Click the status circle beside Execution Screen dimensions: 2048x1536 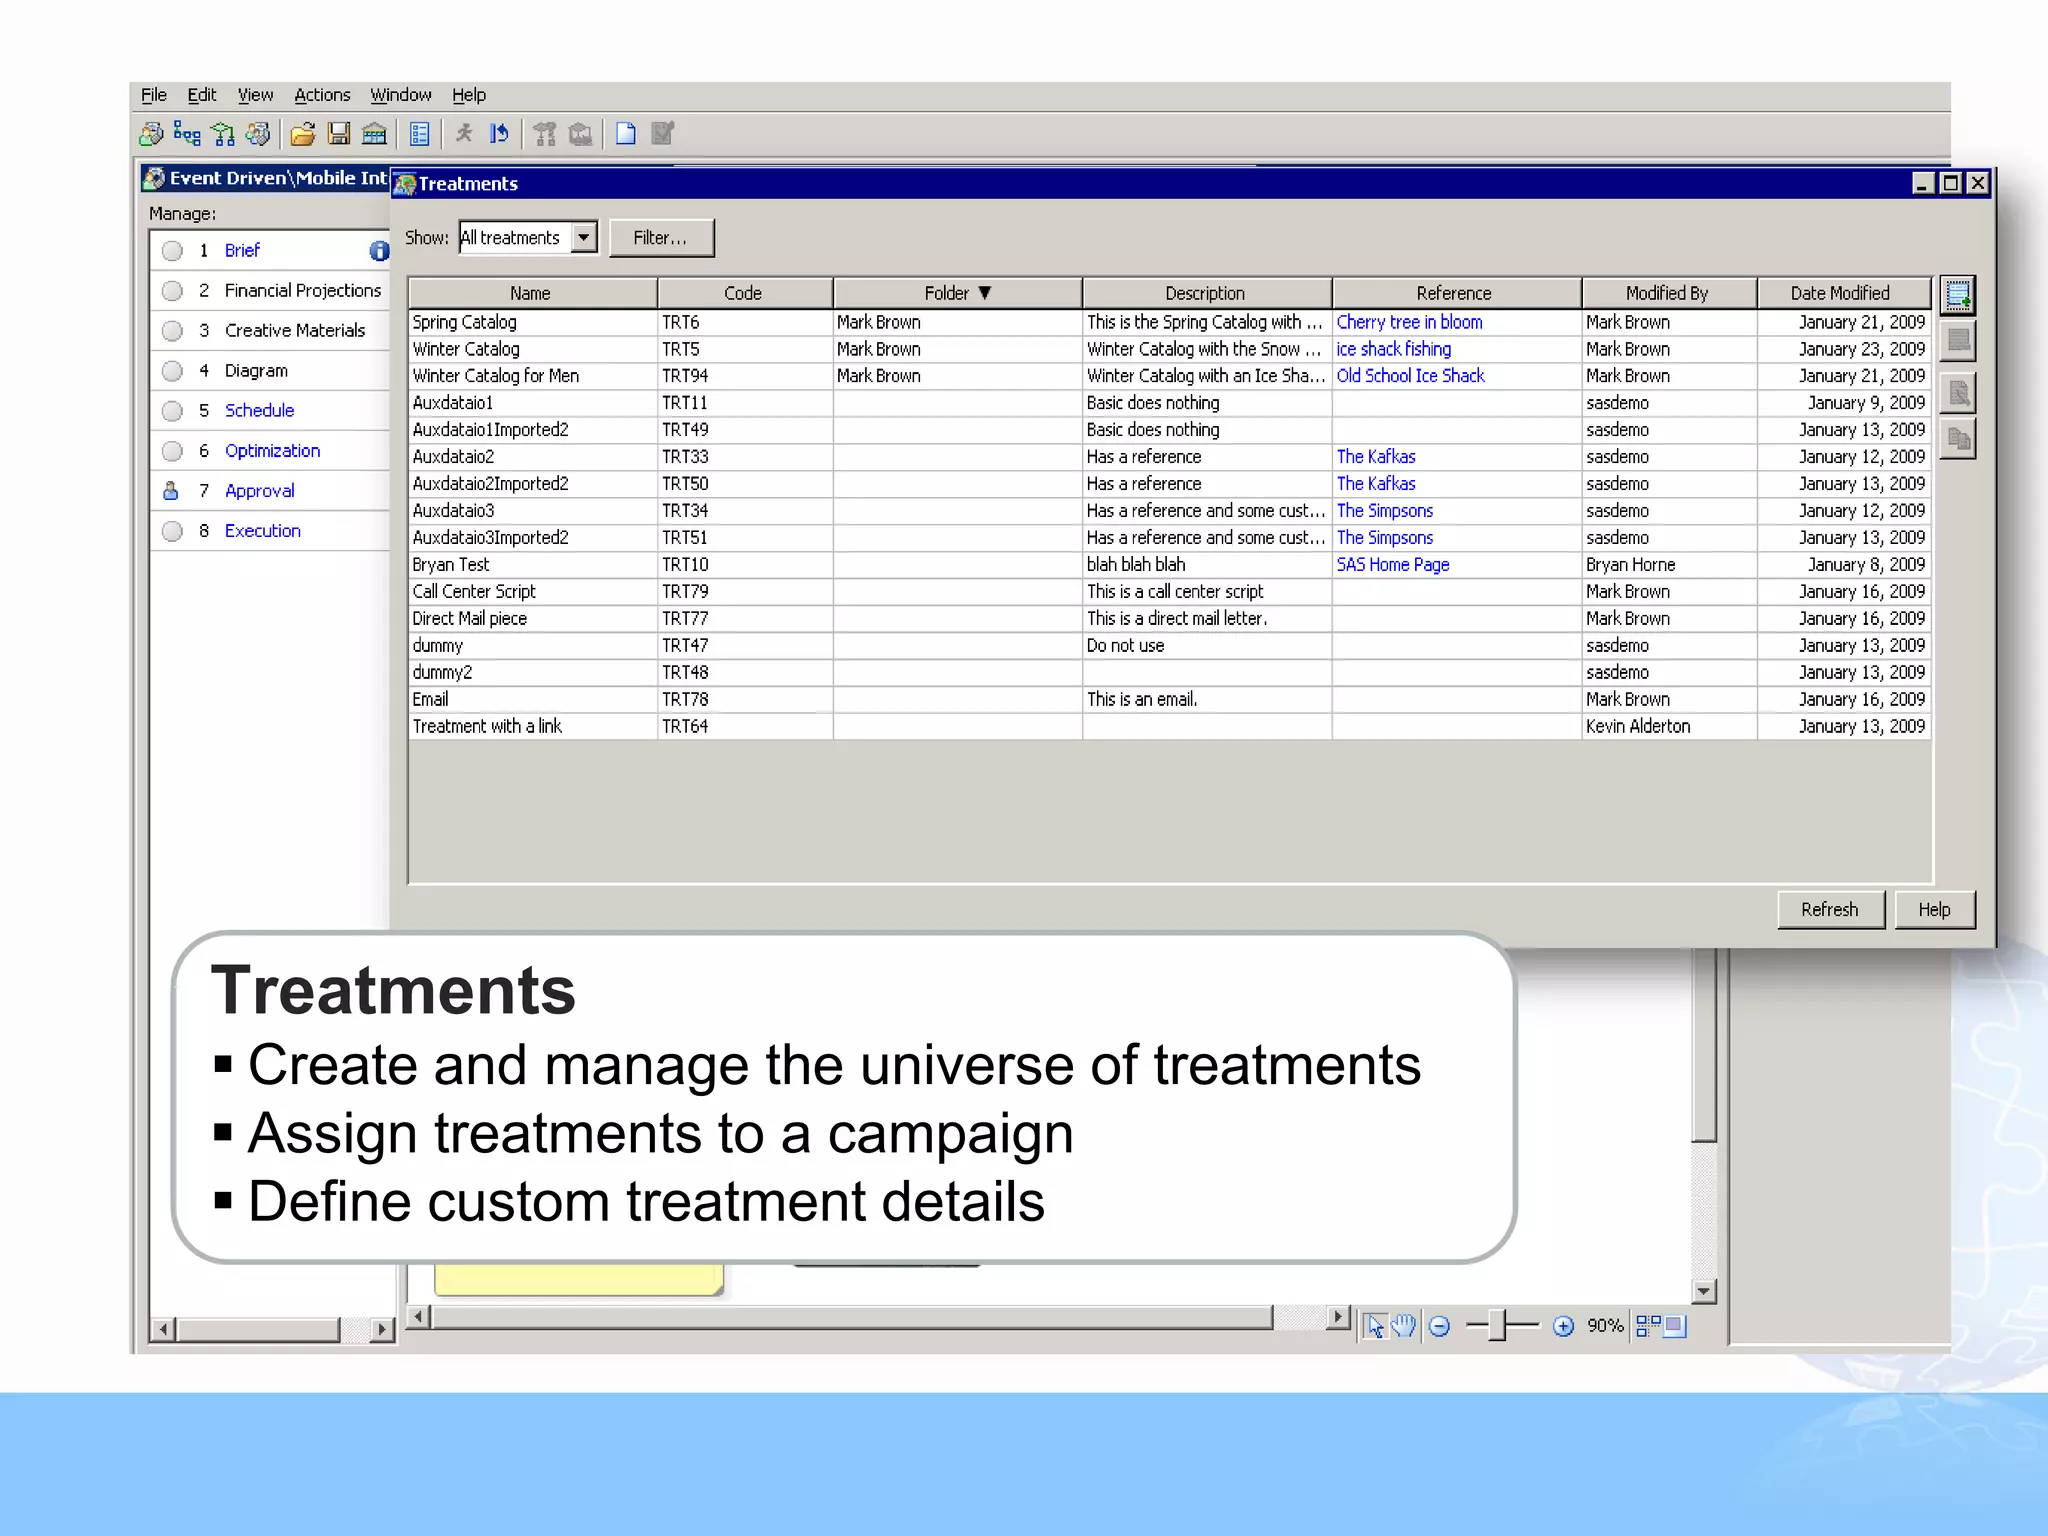(x=172, y=531)
